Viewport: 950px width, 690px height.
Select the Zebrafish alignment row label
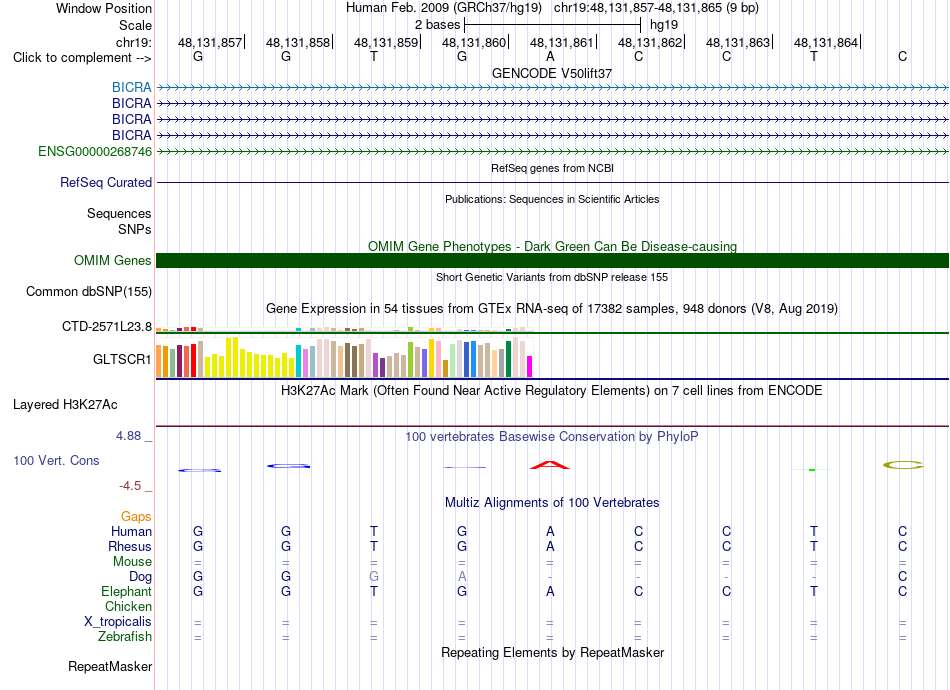click(x=125, y=637)
